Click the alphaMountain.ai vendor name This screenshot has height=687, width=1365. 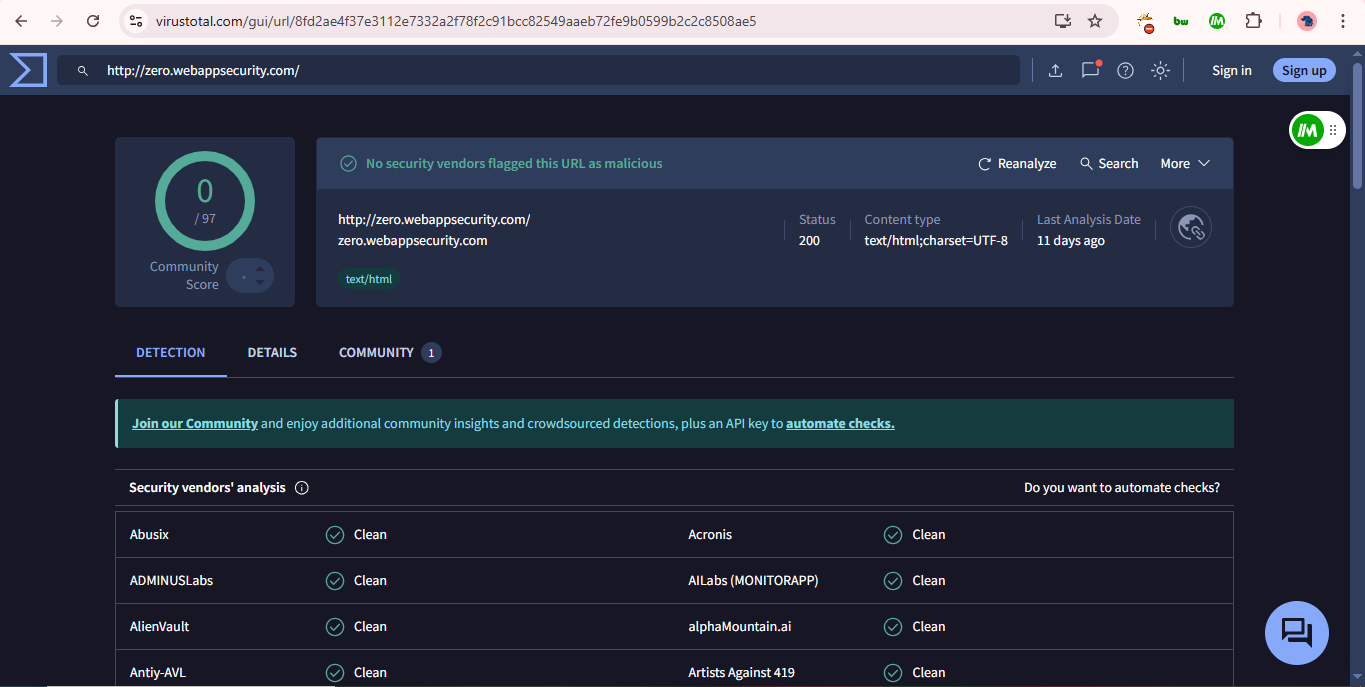[740, 627]
